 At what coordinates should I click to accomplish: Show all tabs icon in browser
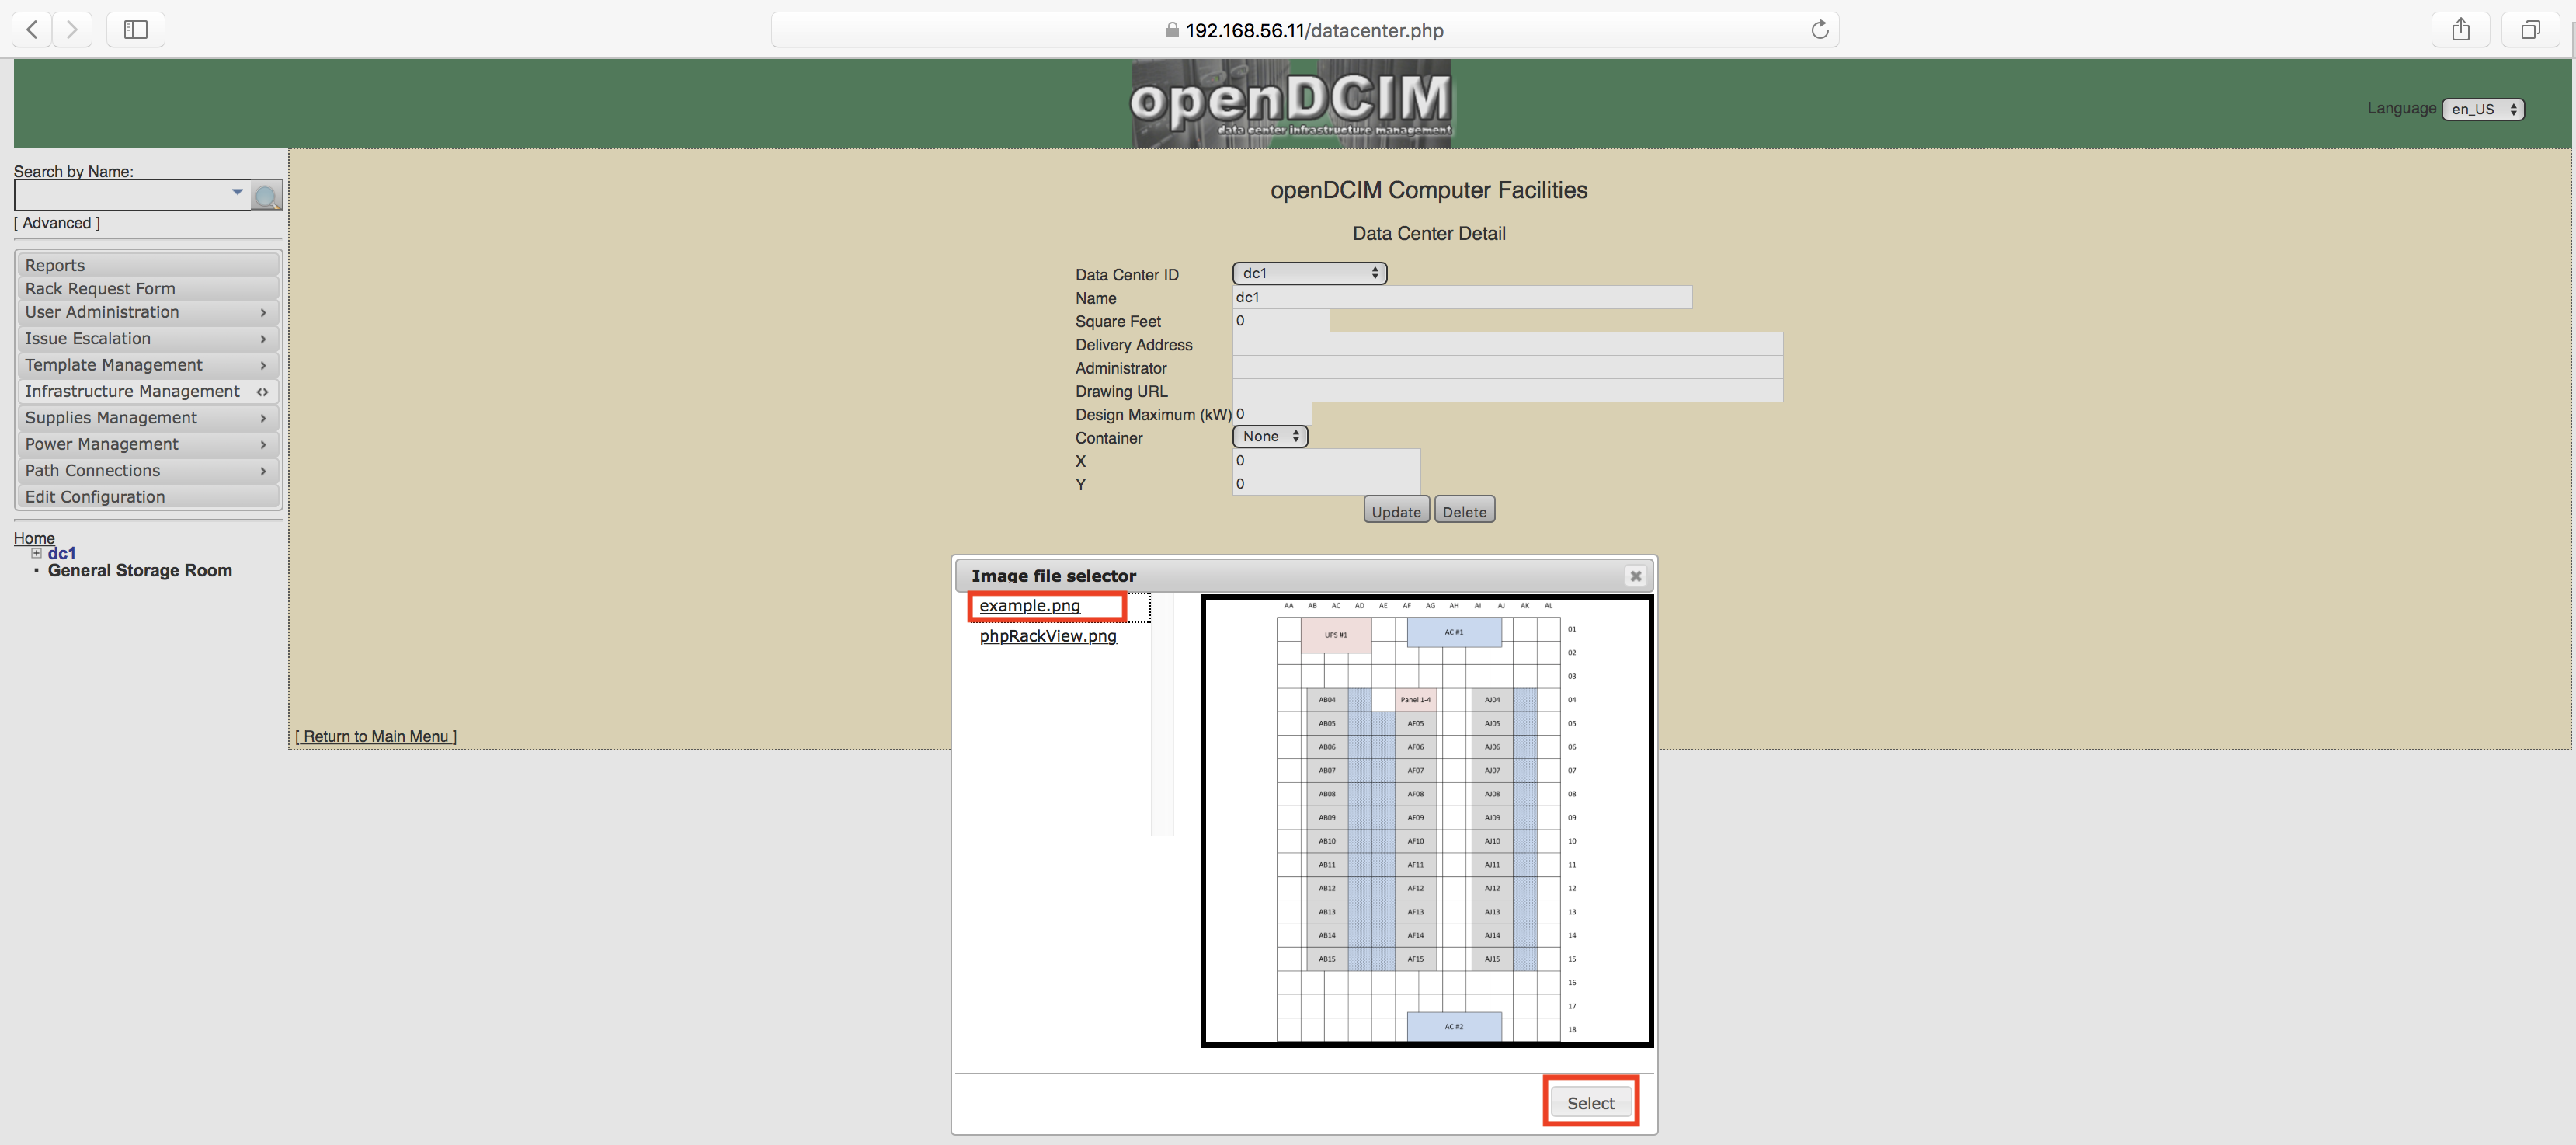tap(2530, 30)
